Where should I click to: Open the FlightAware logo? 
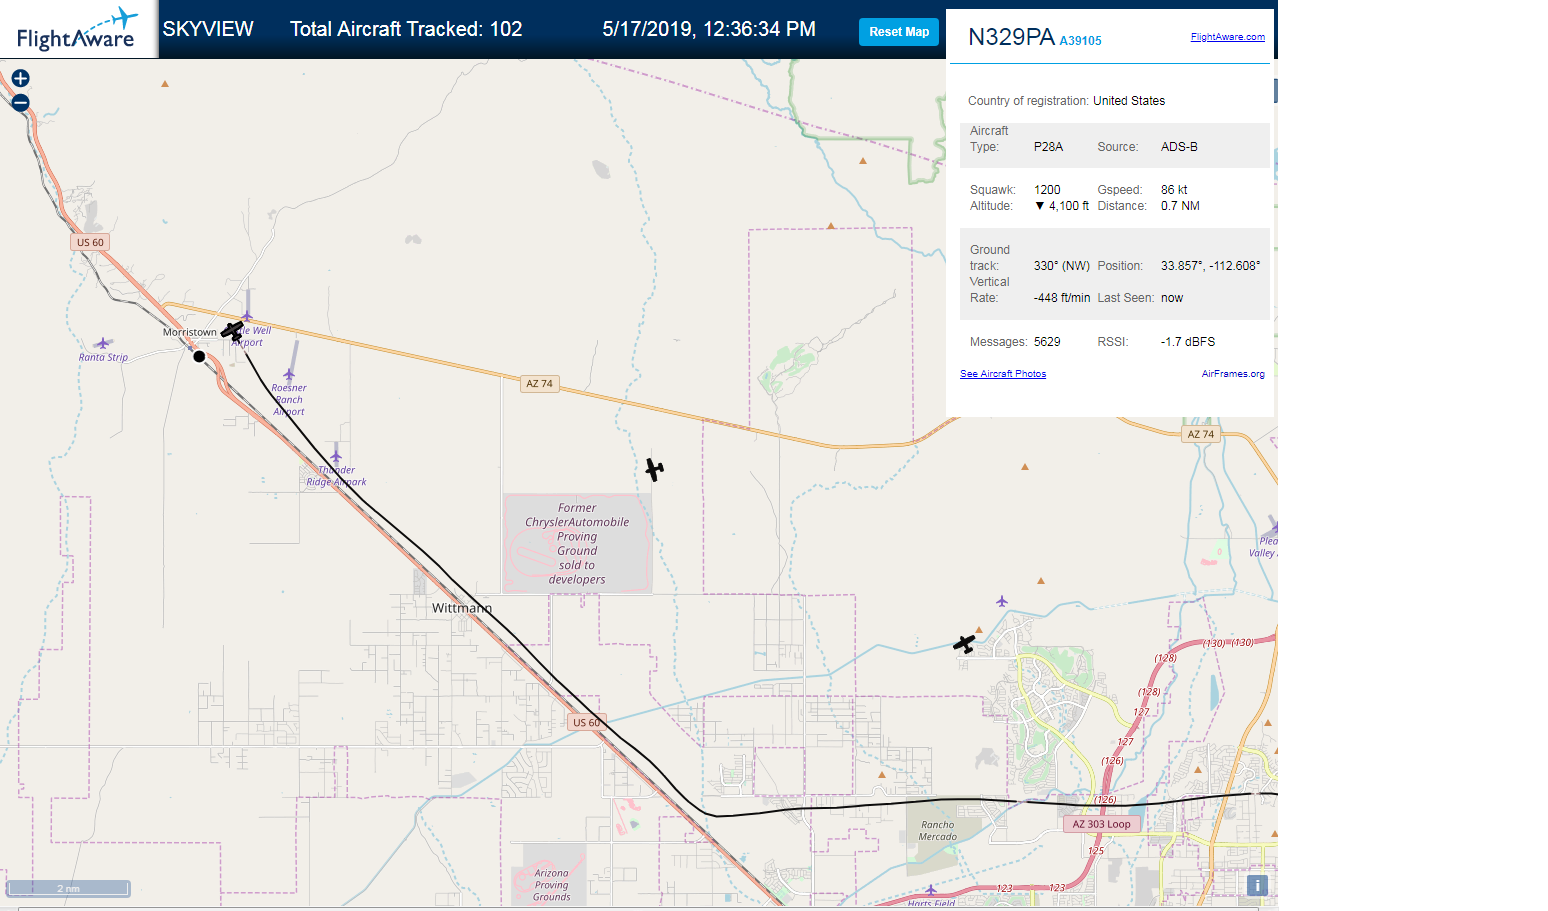point(77,30)
